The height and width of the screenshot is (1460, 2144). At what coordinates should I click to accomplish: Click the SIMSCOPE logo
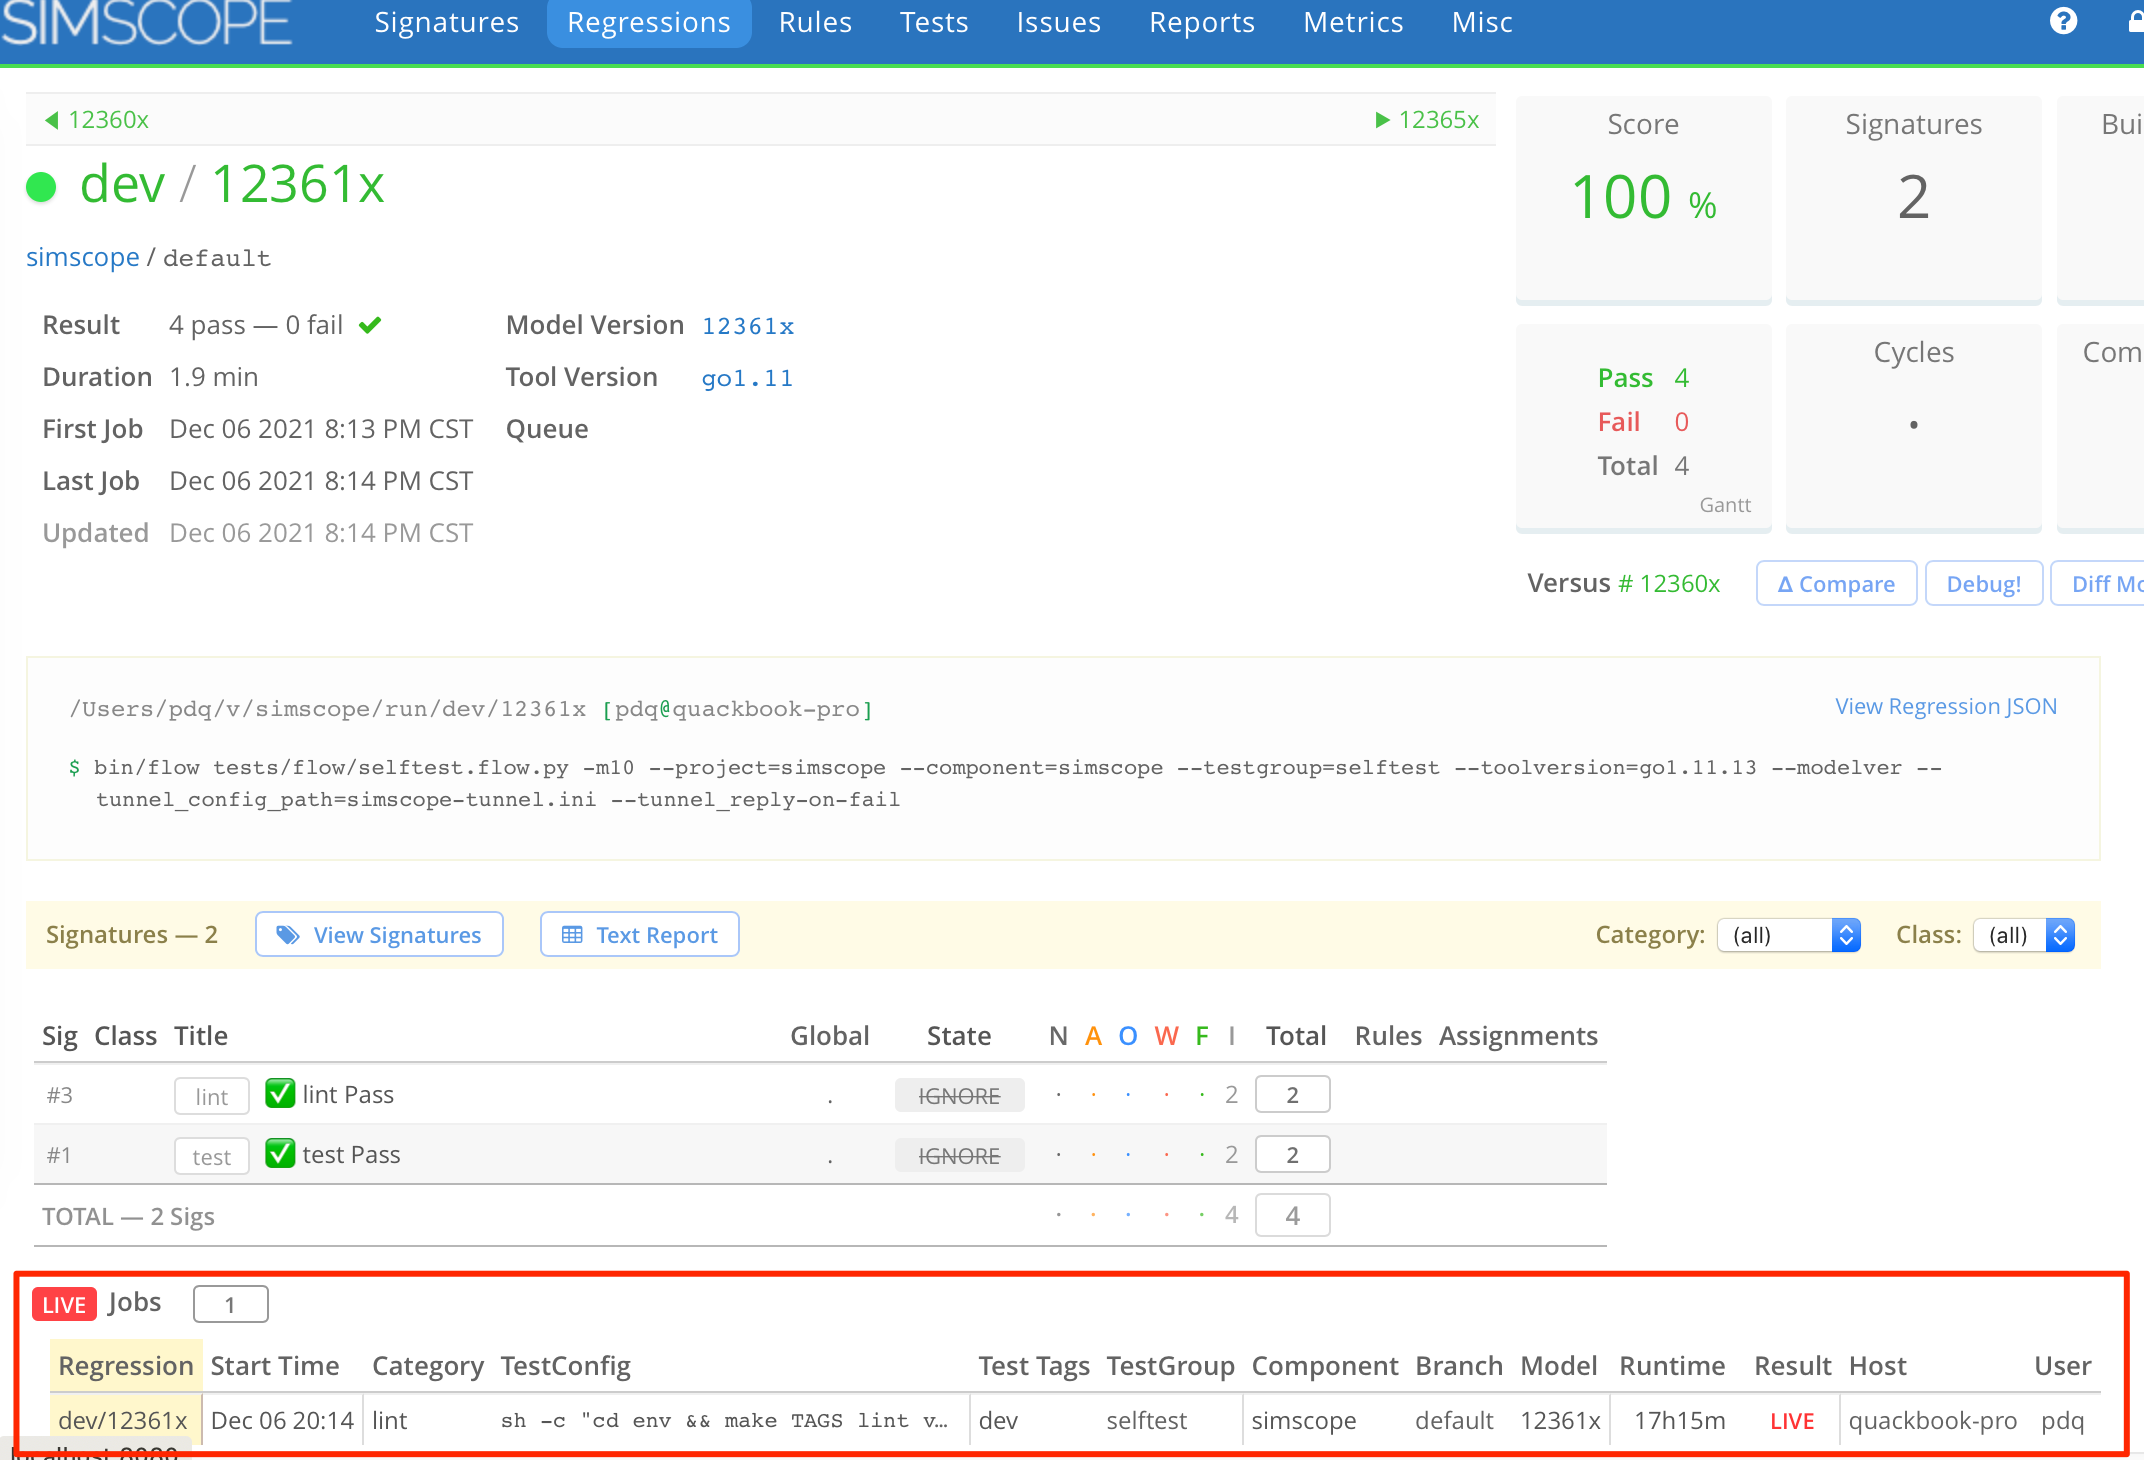147,22
